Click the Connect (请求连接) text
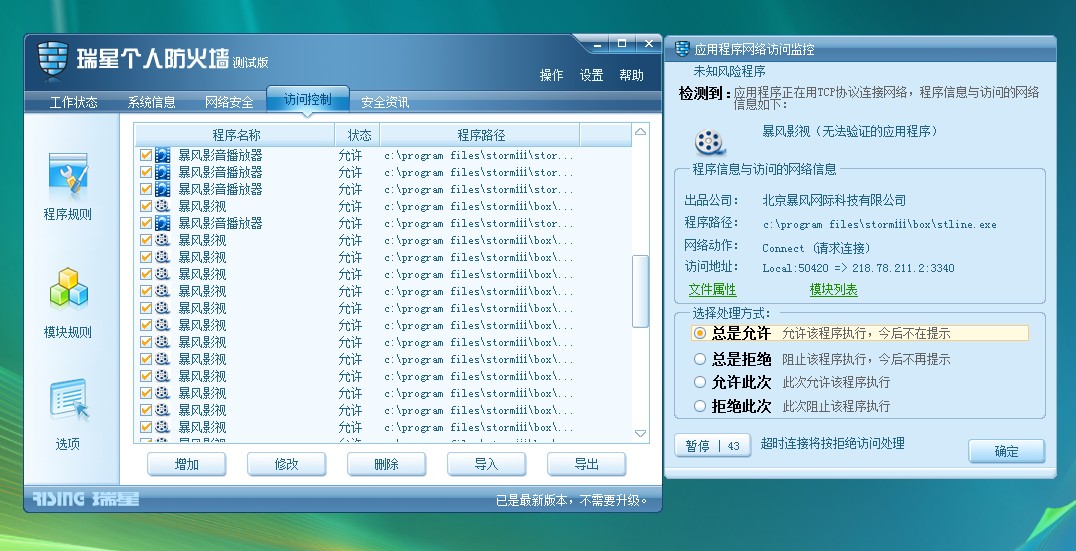Screen dimensions: 1076x551 (817, 248)
